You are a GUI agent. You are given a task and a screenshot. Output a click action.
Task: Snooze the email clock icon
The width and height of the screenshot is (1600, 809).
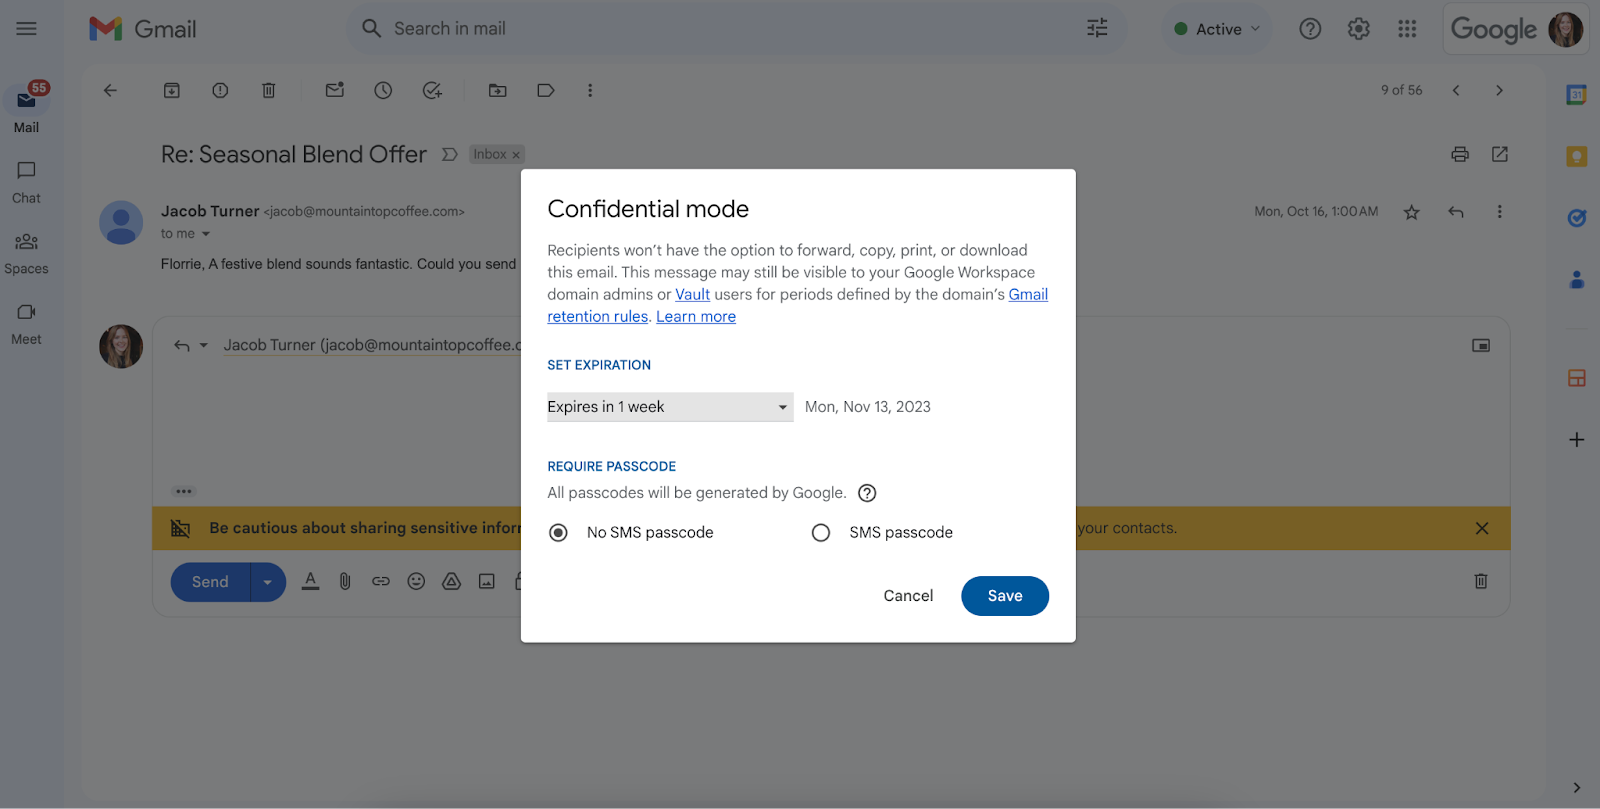[383, 90]
